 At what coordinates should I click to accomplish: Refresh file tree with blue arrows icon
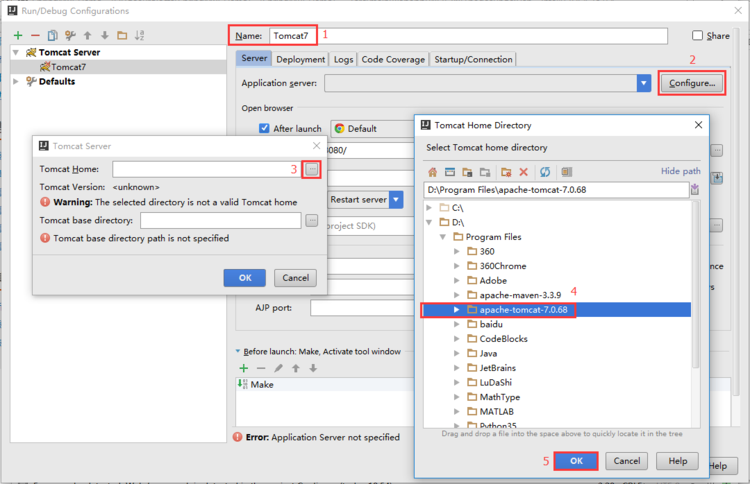[545, 172]
